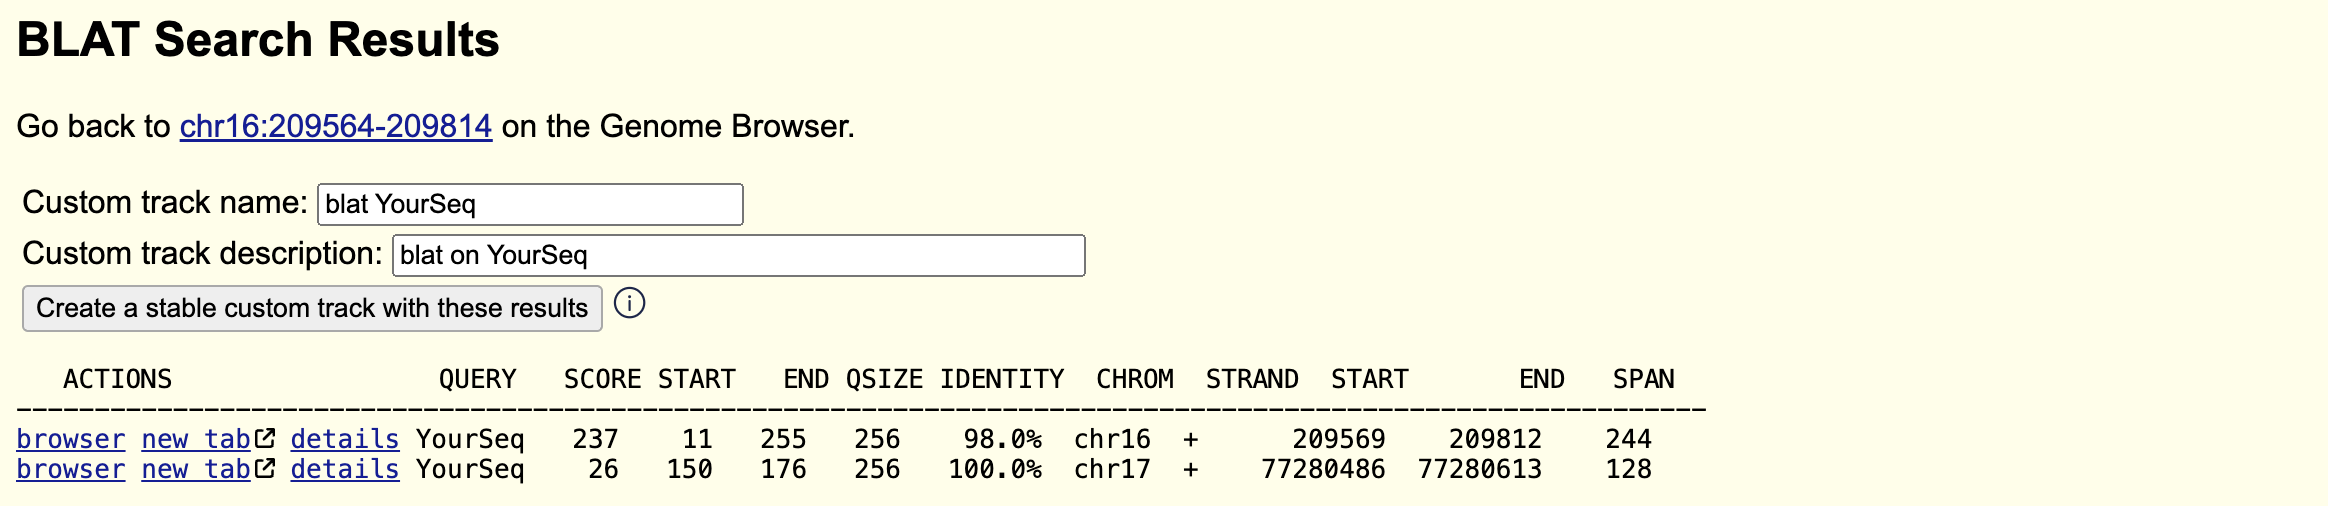View details for the chr17 alignment
The image size is (2328, 506).
[x=345, y=469]
